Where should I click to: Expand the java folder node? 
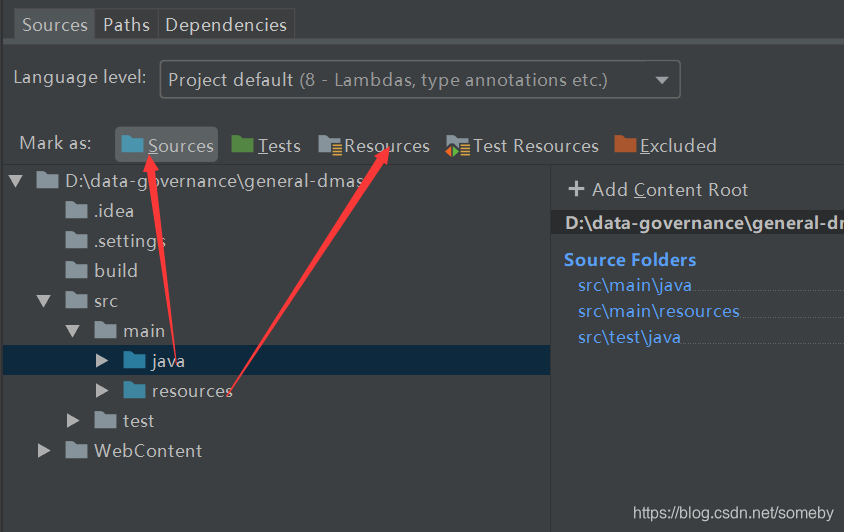pyautogui.click(x=101, y=360)
